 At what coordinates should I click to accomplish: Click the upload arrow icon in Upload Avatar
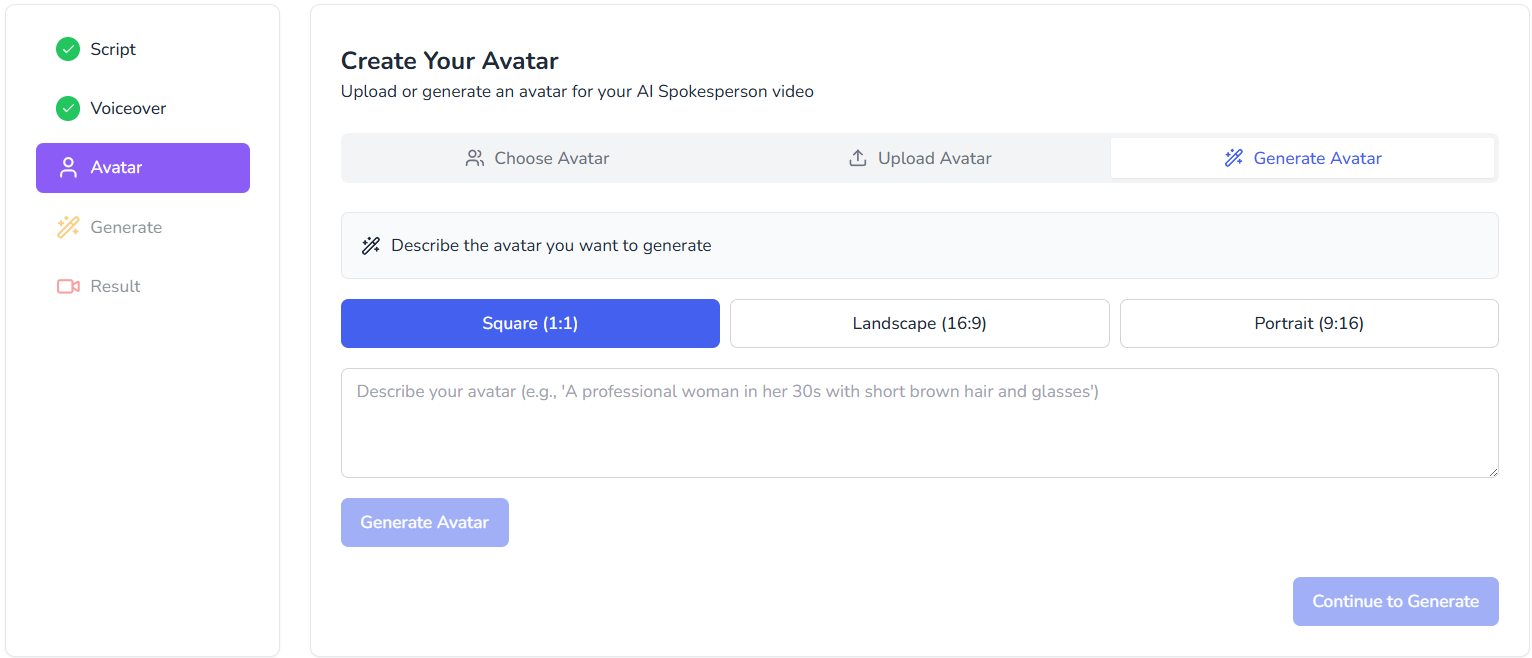tap(858, 158)
